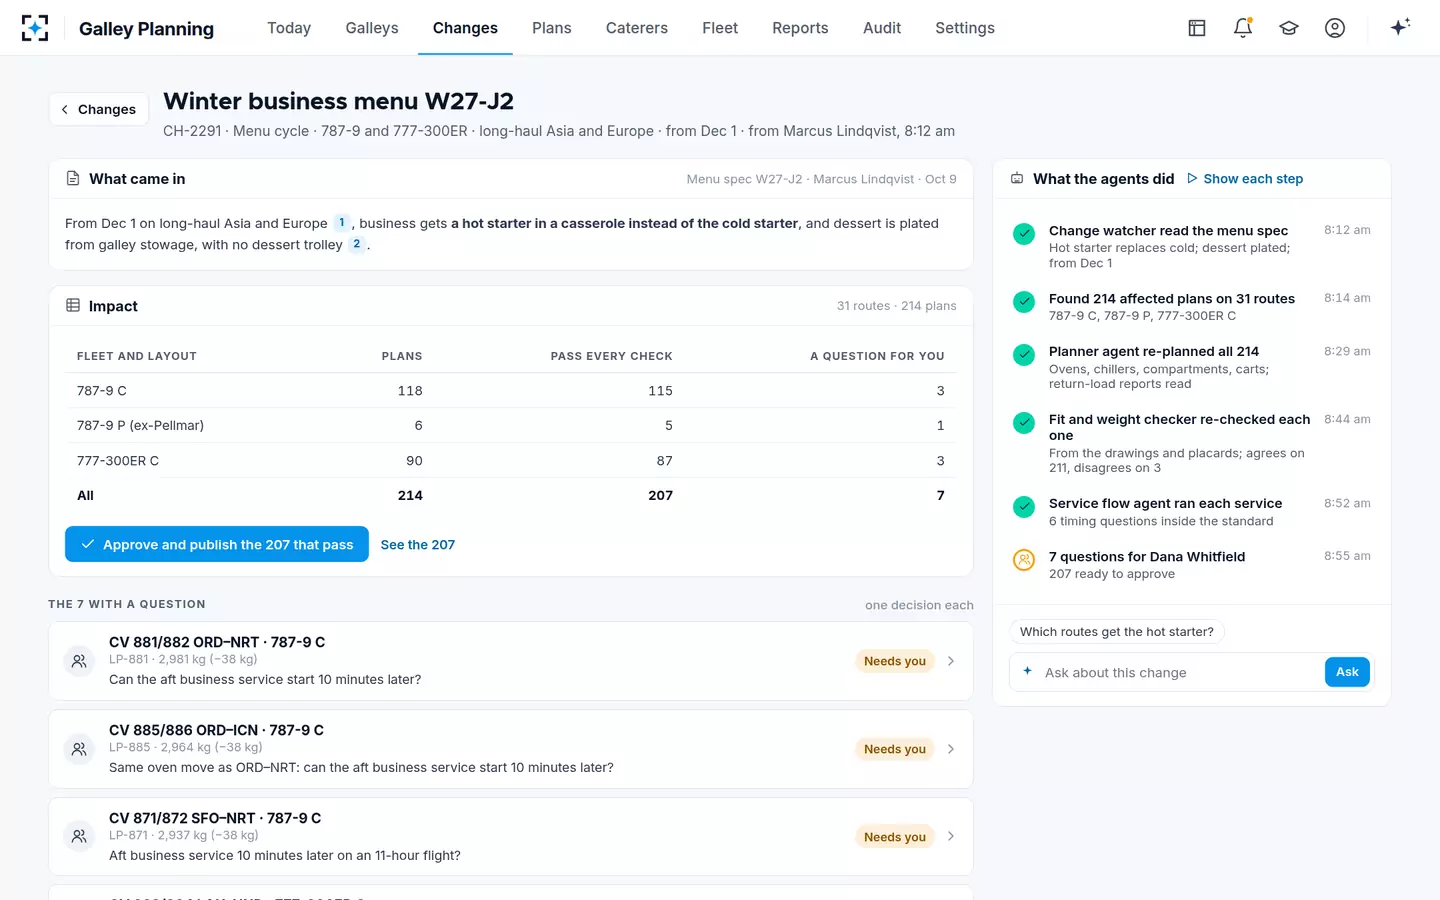The image size is (1440, 900).
Task: Click the green check for Change watcher step
Action: (x=1024, y=234)
